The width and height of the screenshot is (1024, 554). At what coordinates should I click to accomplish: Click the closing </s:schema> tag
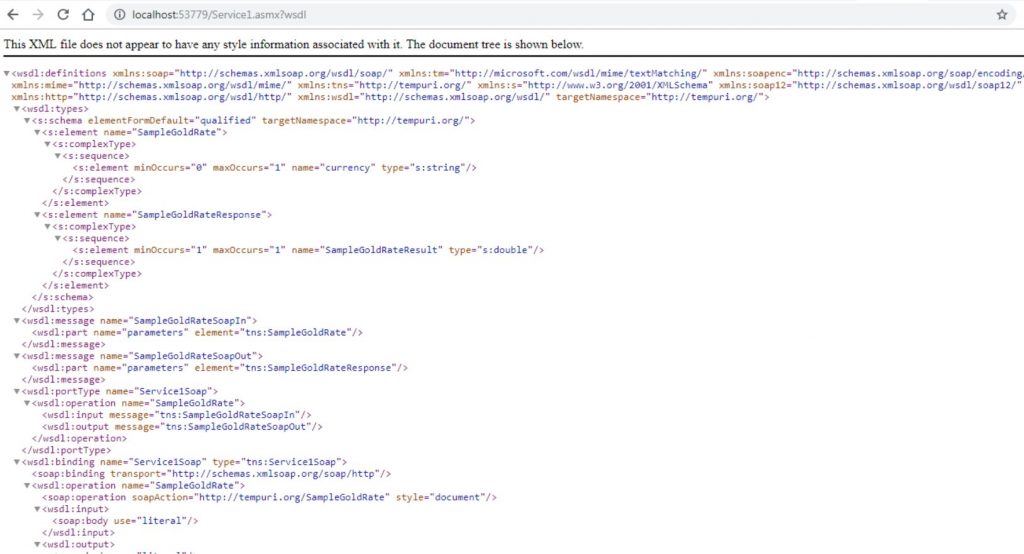point(63,297)
